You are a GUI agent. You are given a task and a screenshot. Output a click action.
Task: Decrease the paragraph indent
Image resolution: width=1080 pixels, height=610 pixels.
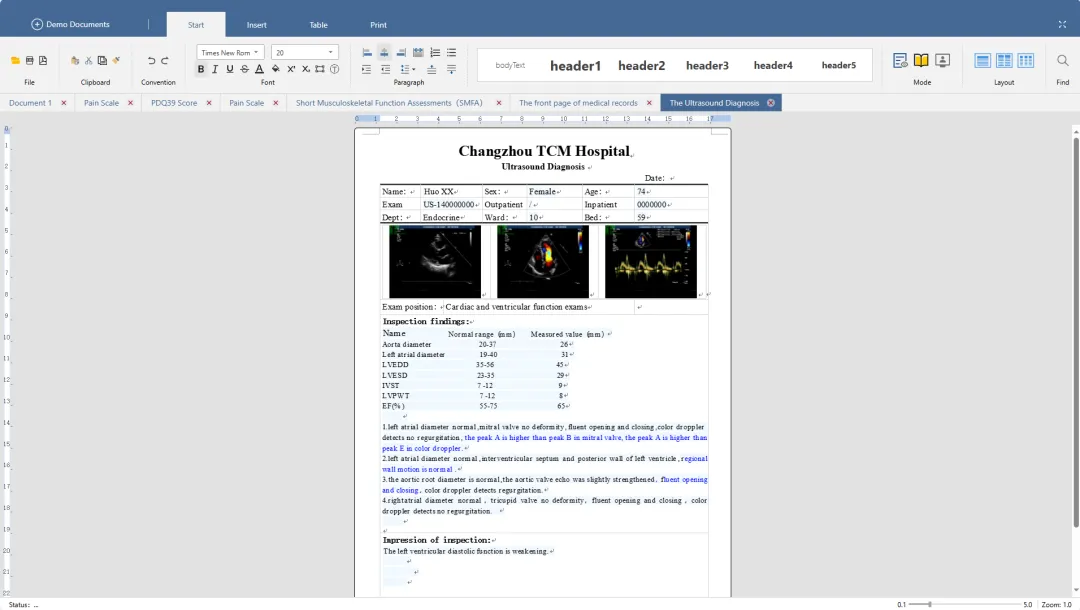pos(385,69)
